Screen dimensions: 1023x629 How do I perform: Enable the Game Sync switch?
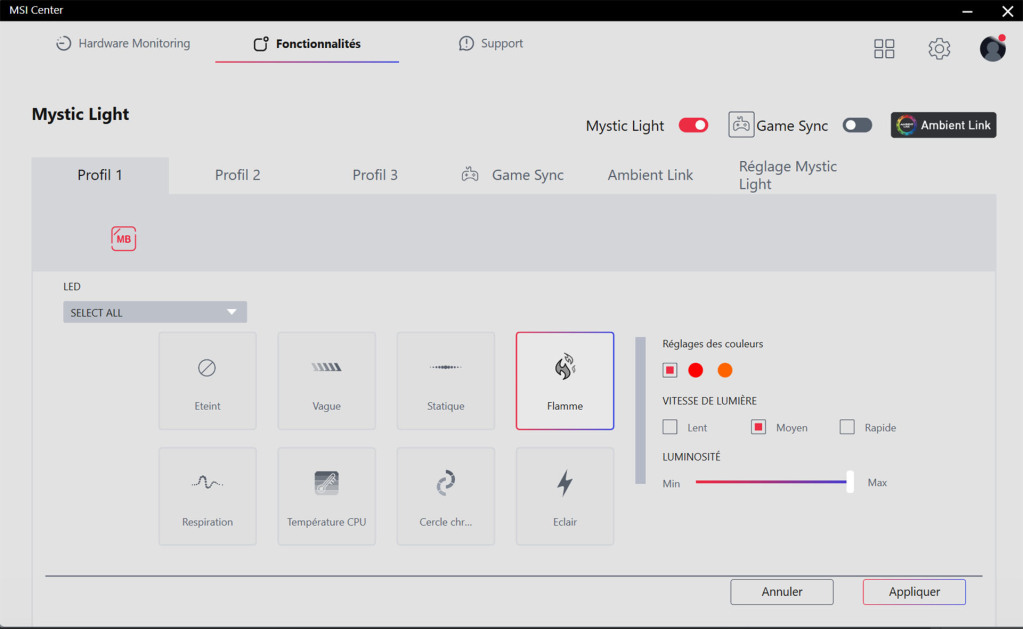tap(857, 125)
